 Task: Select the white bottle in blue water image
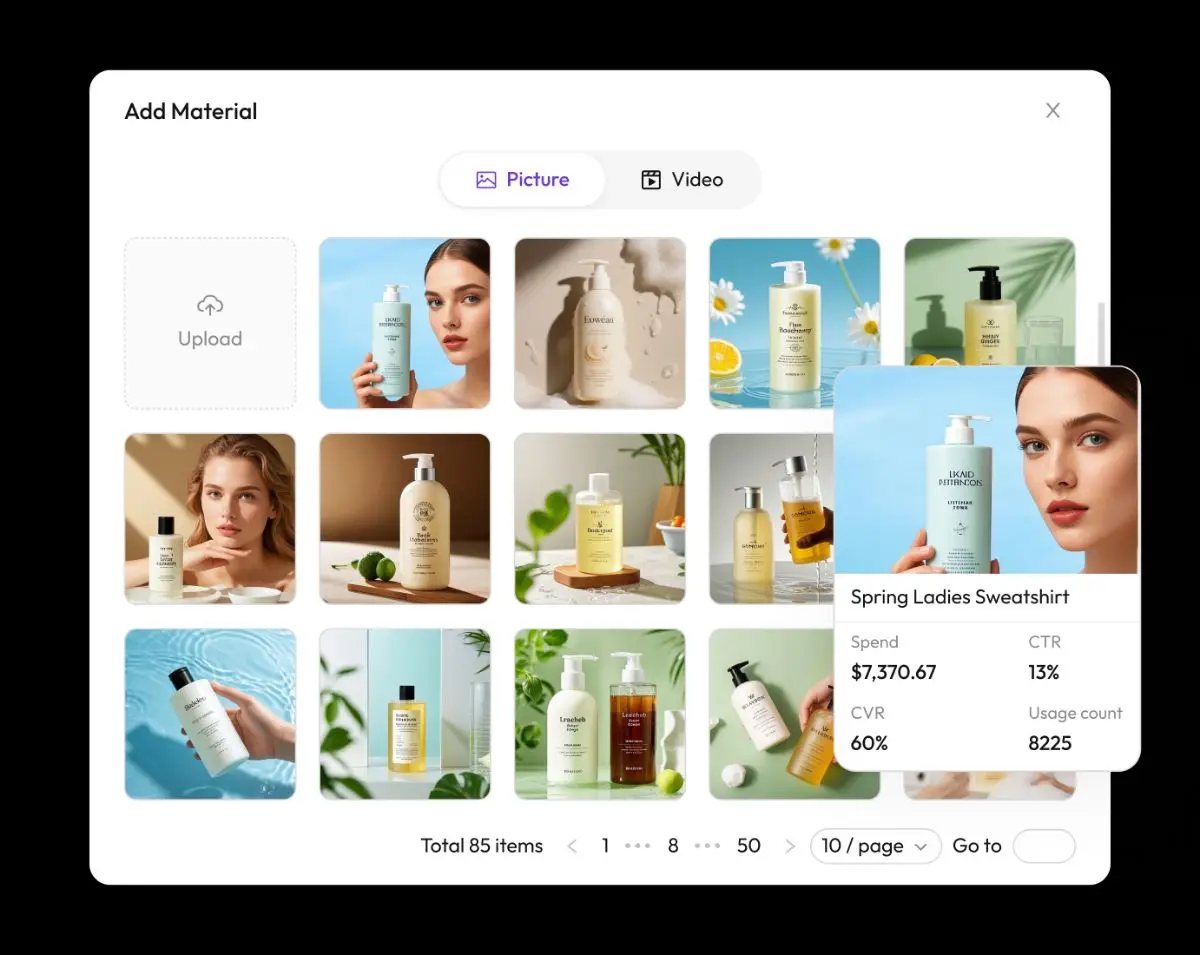[210, 714]
